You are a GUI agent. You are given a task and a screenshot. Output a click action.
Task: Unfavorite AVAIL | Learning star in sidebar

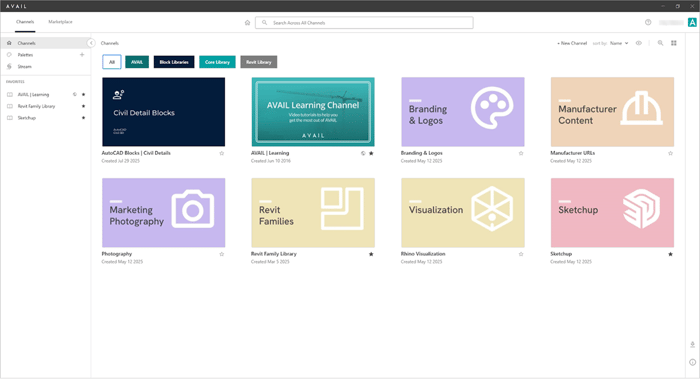tap(83, 95)
